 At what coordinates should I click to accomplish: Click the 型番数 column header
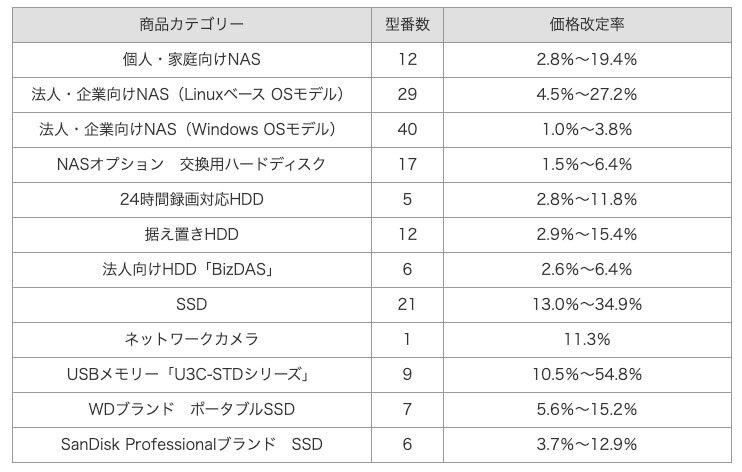pyautogui.click(x=407, y=24)
